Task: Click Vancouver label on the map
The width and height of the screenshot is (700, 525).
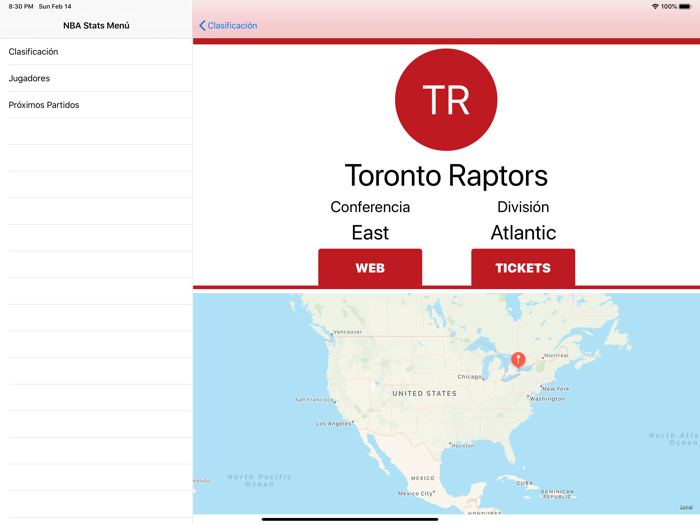Action: 348,332
